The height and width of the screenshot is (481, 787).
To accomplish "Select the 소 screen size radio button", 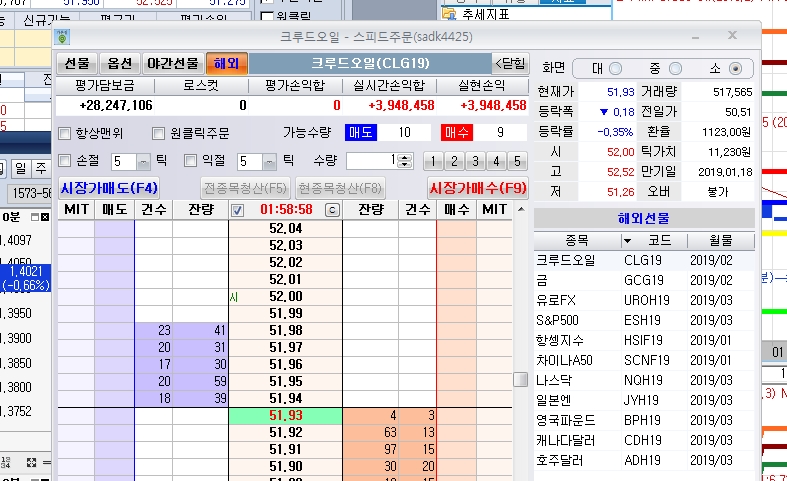I will click(x=735, y=68).
